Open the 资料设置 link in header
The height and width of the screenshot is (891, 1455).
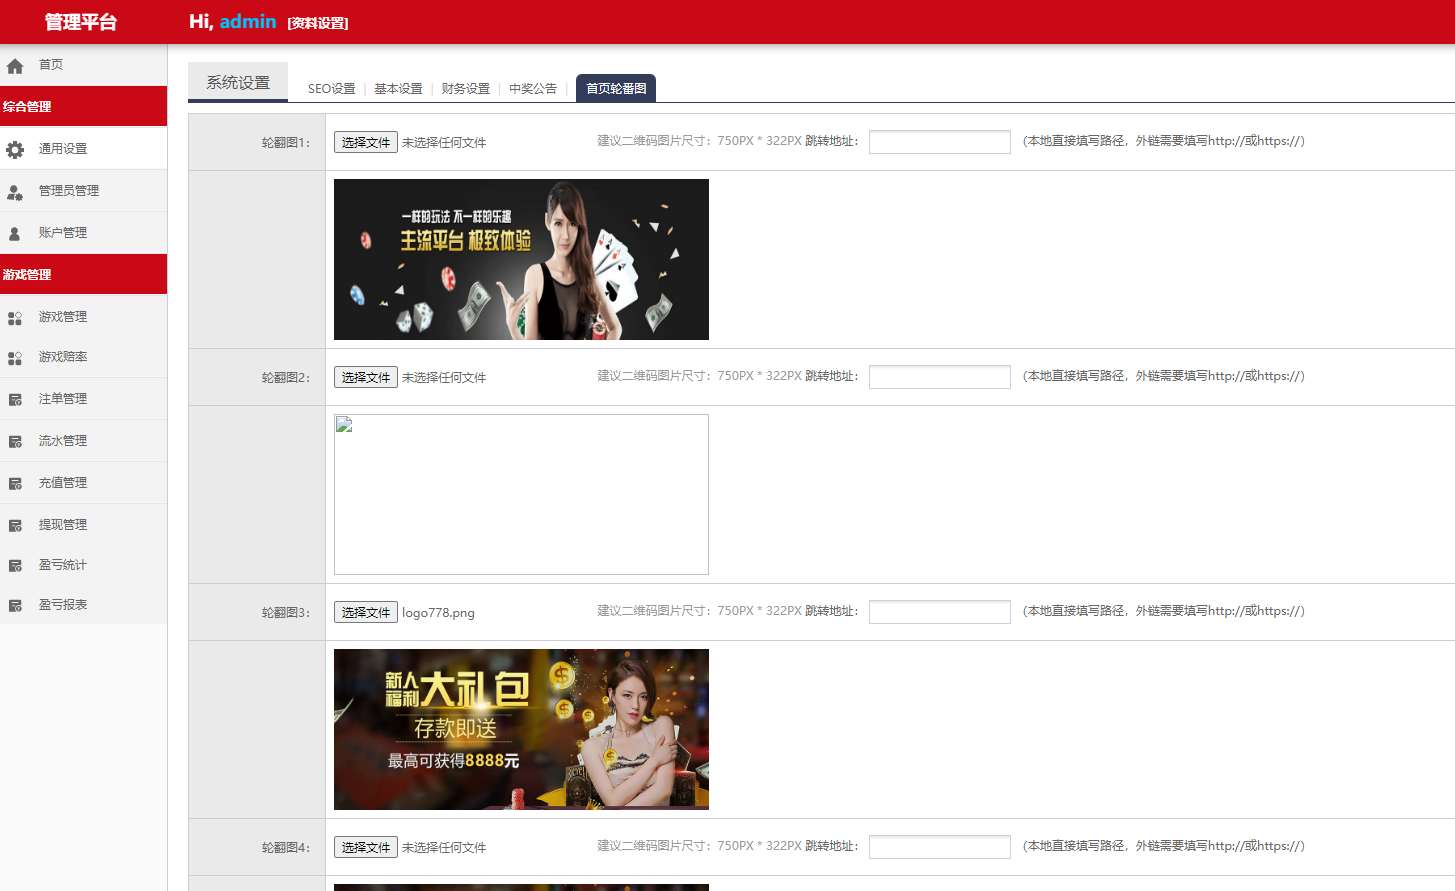tap(317, 23)
